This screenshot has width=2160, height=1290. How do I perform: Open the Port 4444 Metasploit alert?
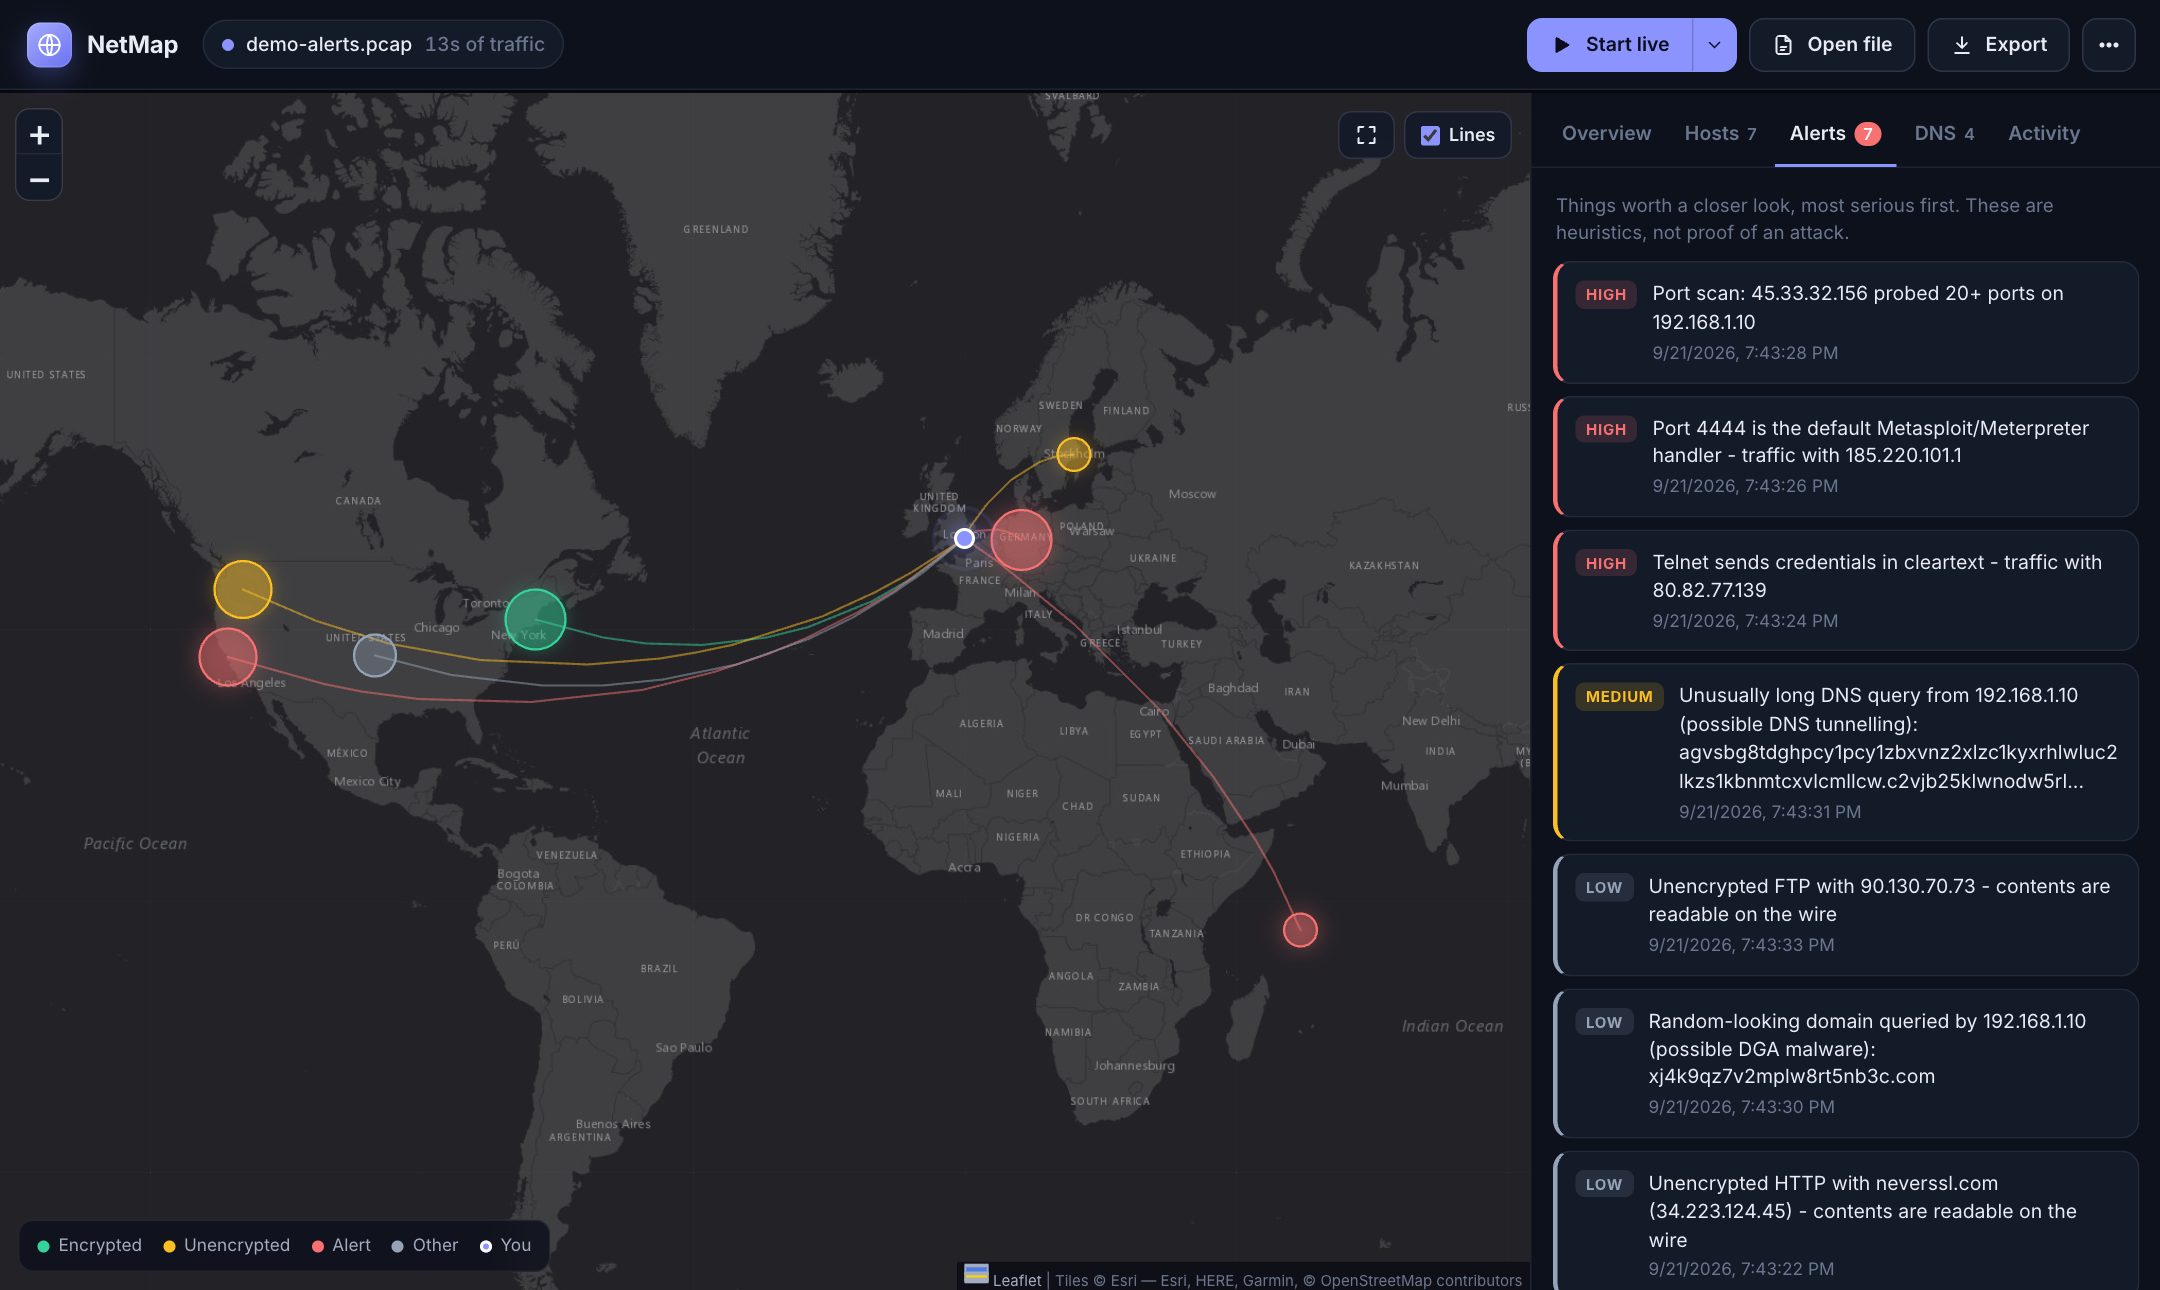point(1846,457)
